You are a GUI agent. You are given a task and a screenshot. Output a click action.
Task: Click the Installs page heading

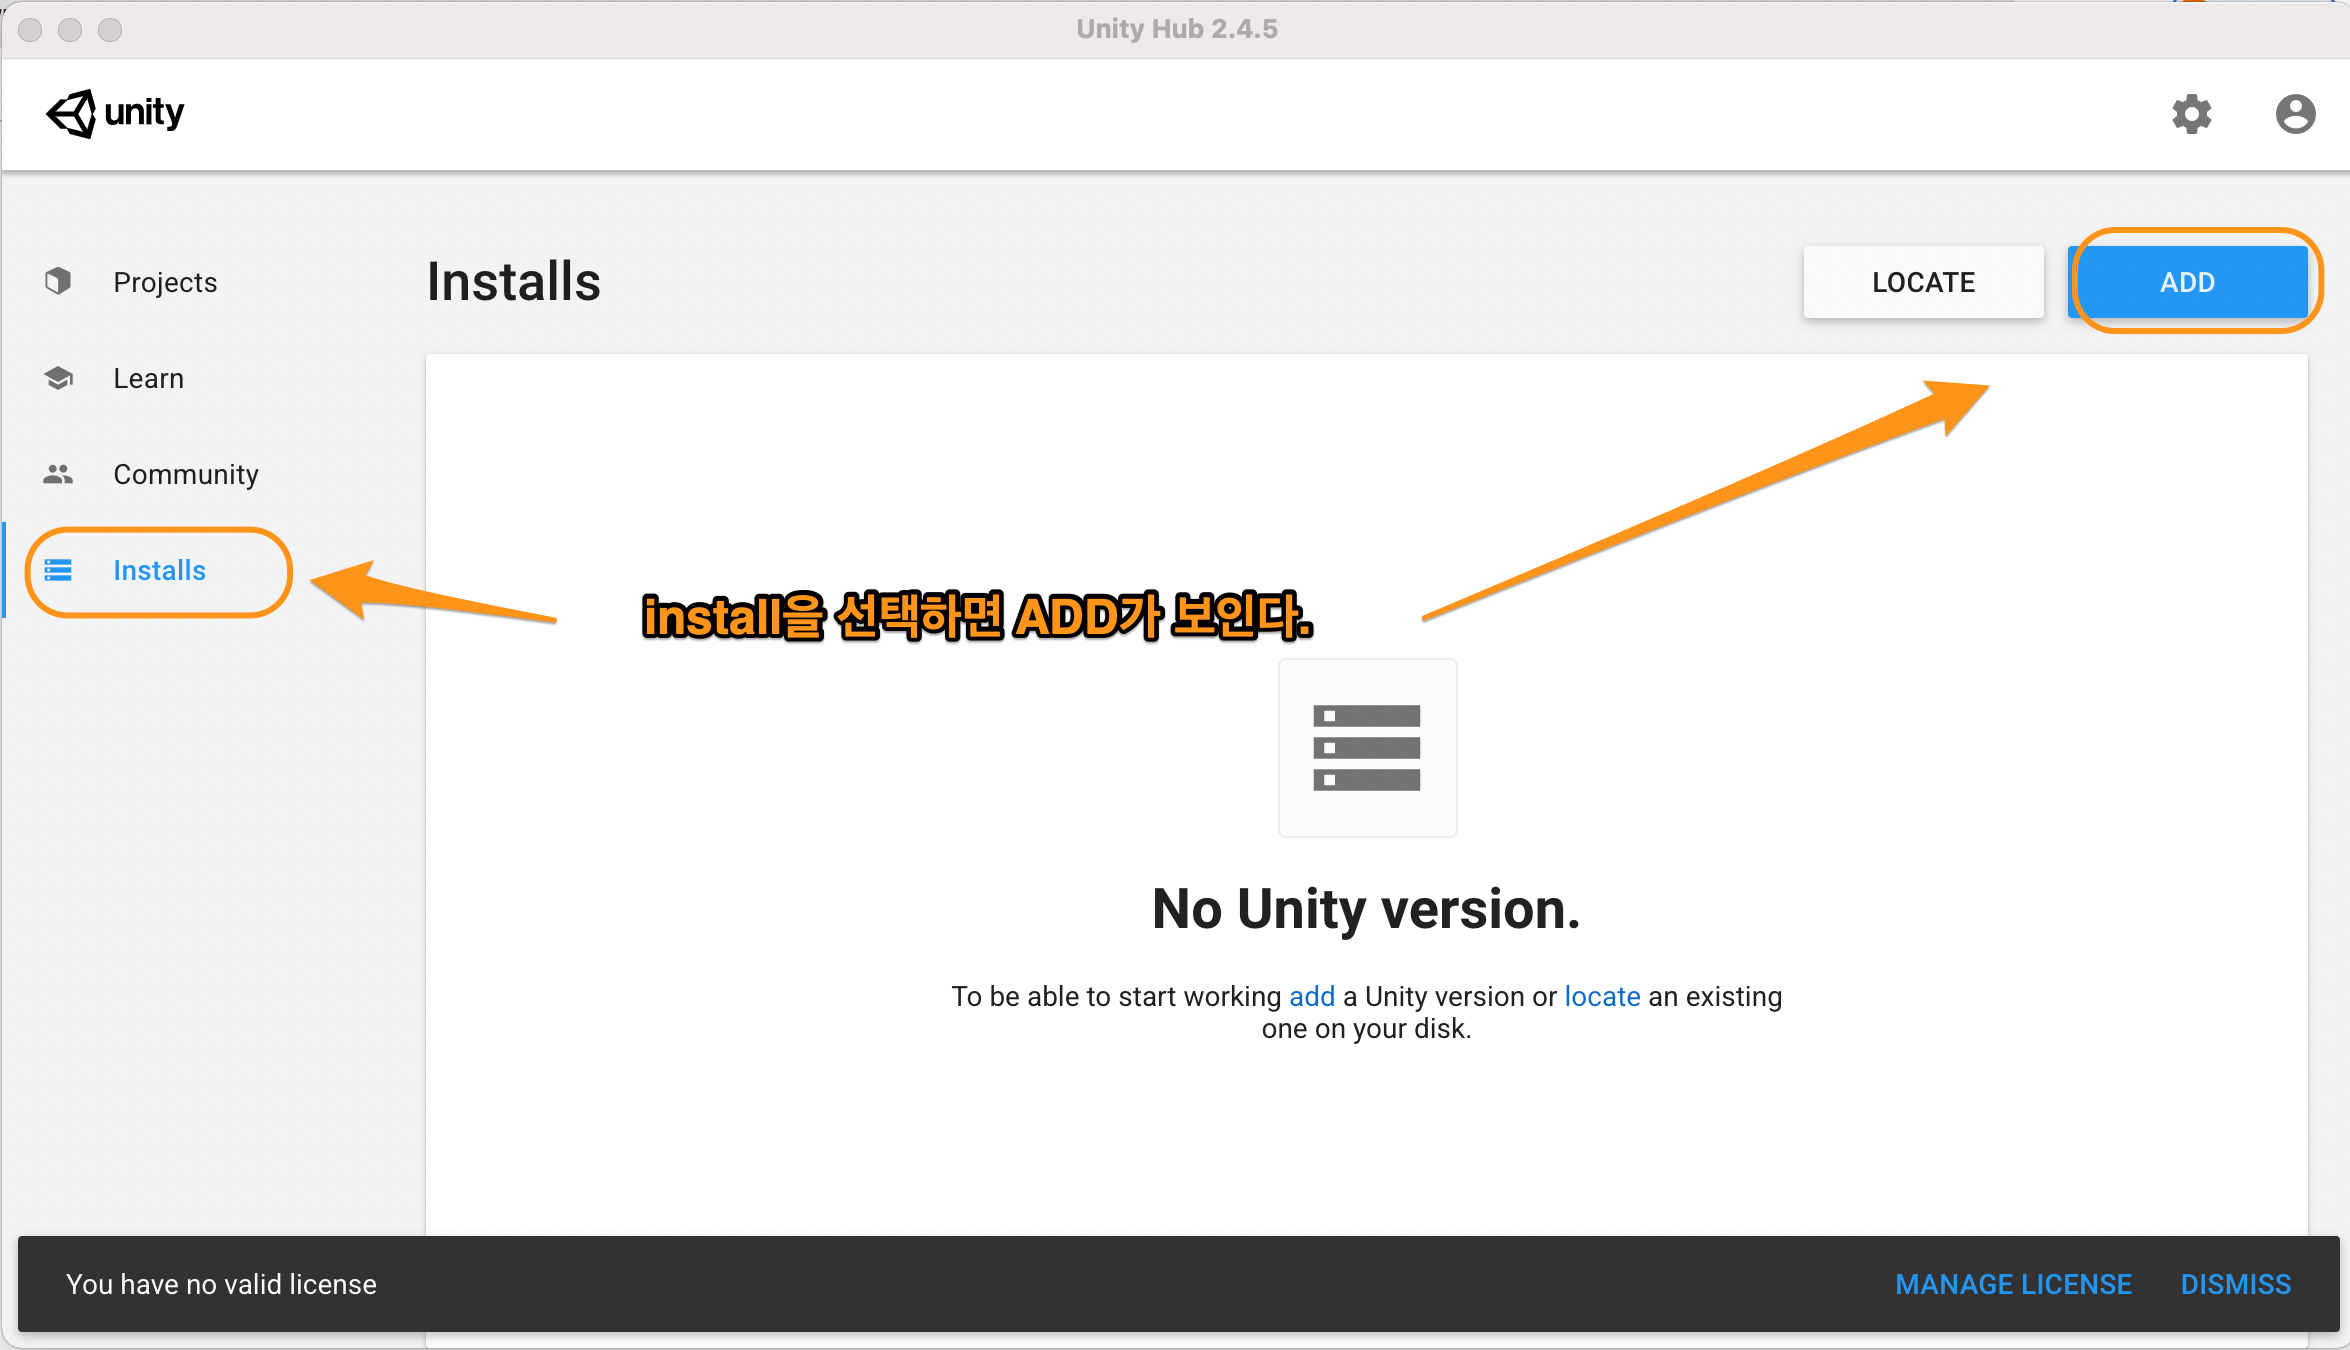click(x=513, y=282)
